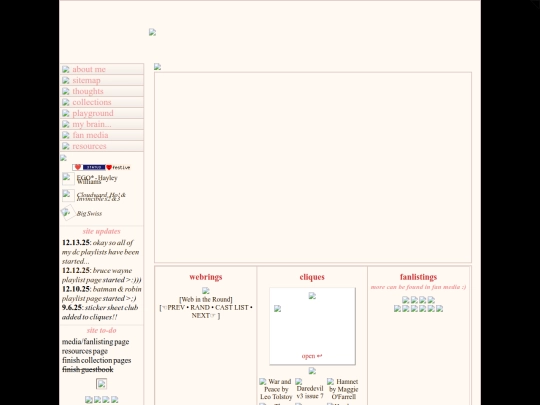Click the image above Daredevil v3 issue 7
Viewport: 540px width, 405px height.
coord(299,382)
